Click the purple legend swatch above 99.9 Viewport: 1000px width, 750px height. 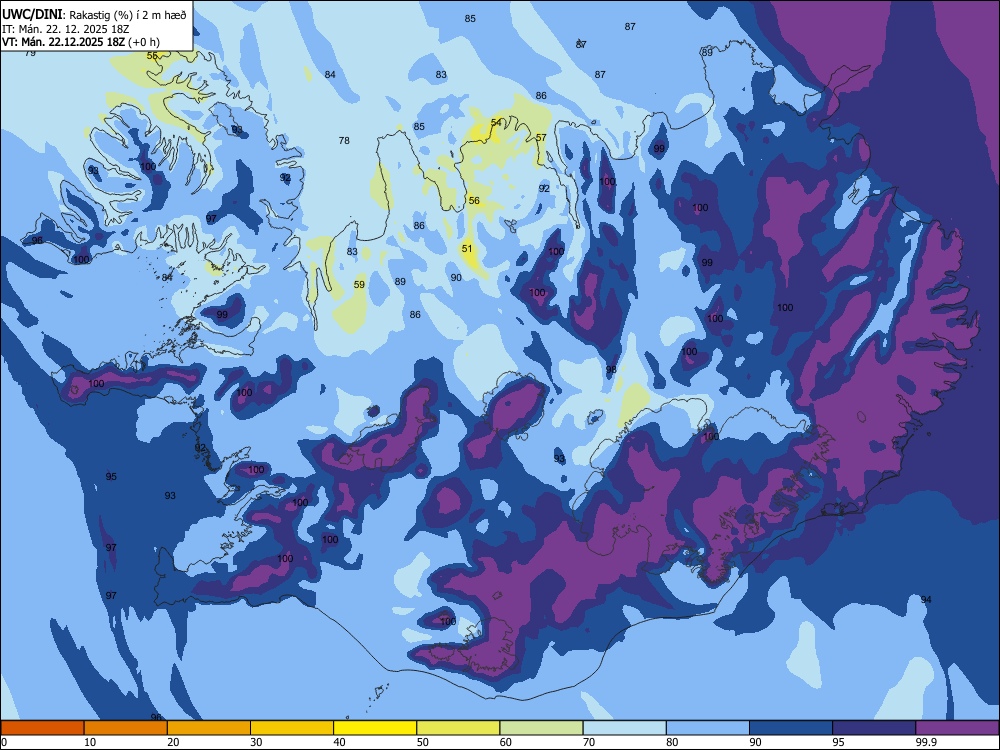coord(957,728)
